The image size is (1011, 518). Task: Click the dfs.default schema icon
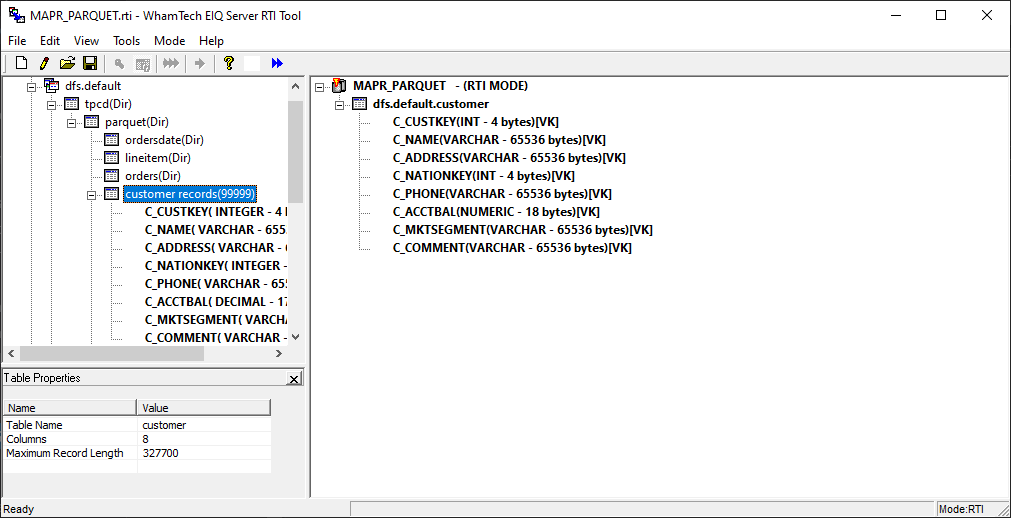coord(52,86)
